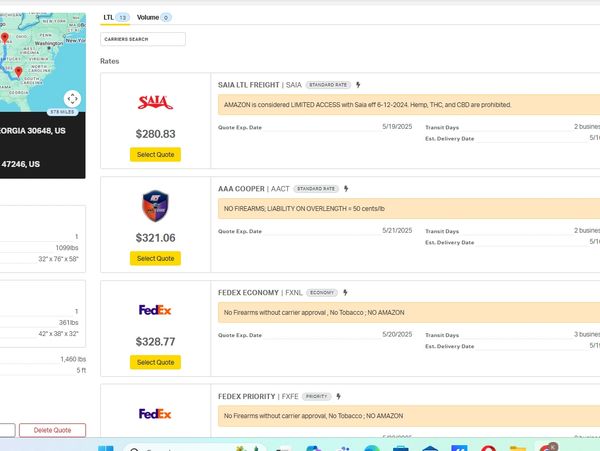
Task: Select Quote for FedEx Economy at $328.77
Action: click(x=155, y=362)
